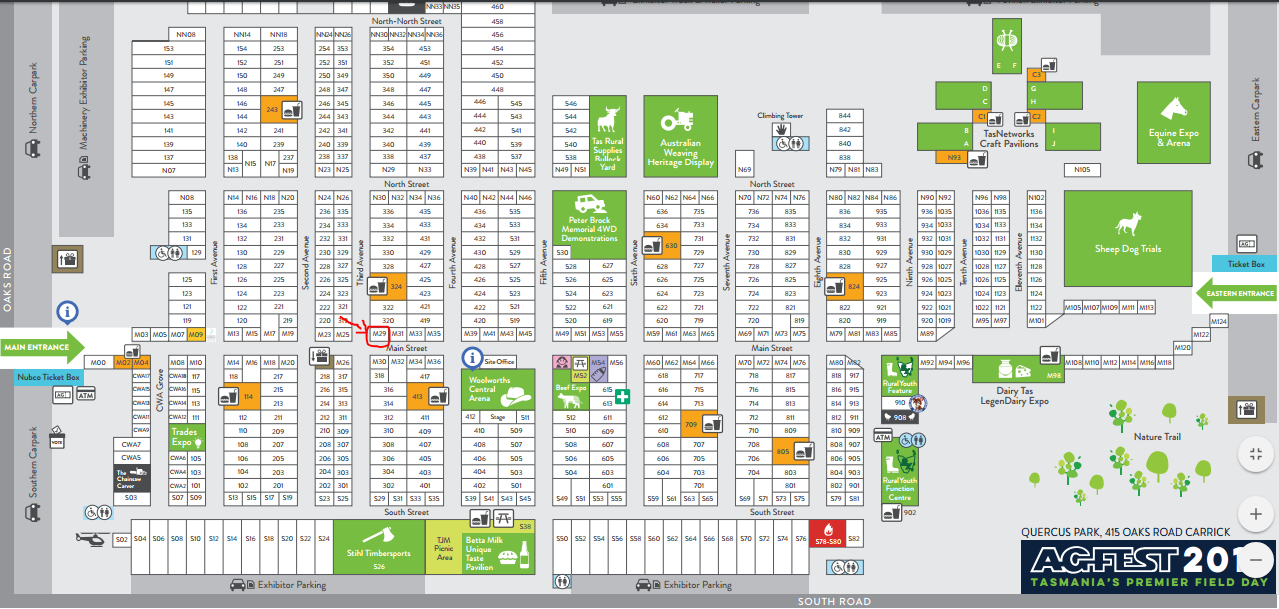Click site M00 beside Main Entrance
The width and height of the screenshot is (1279, 609).
(x=98, y=362)
